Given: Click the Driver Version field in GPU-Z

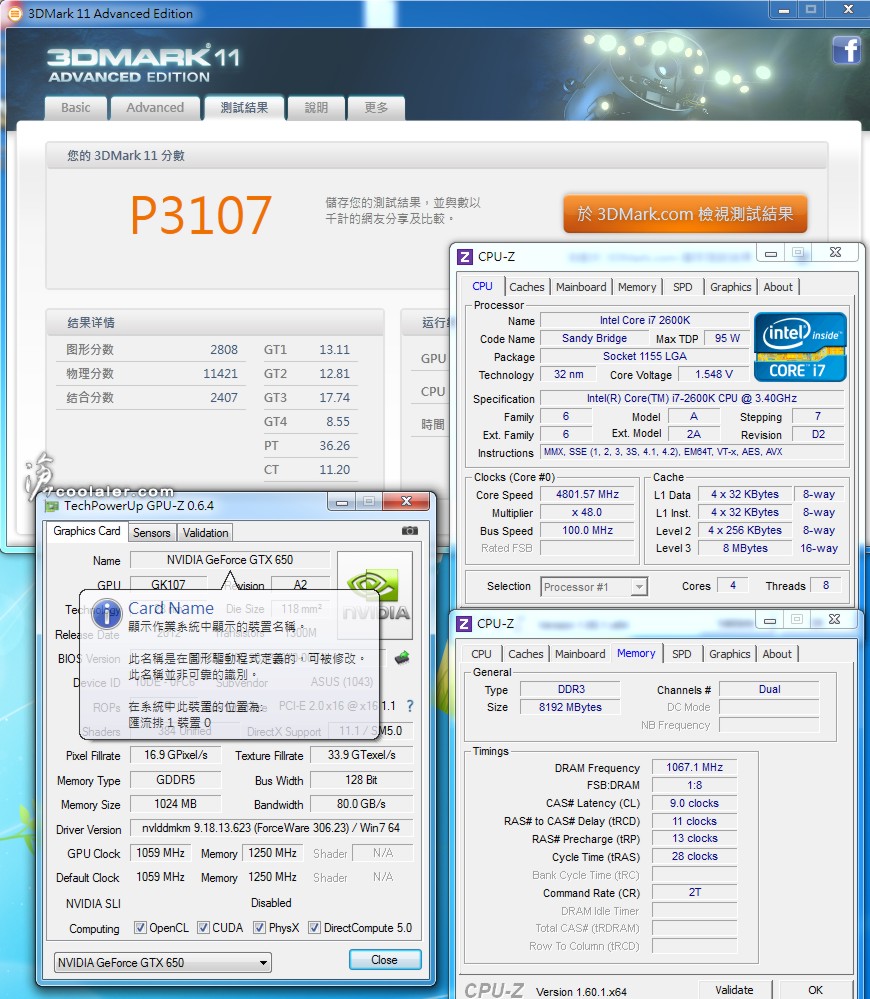Looking at the screenshot, I should (271, 828).
